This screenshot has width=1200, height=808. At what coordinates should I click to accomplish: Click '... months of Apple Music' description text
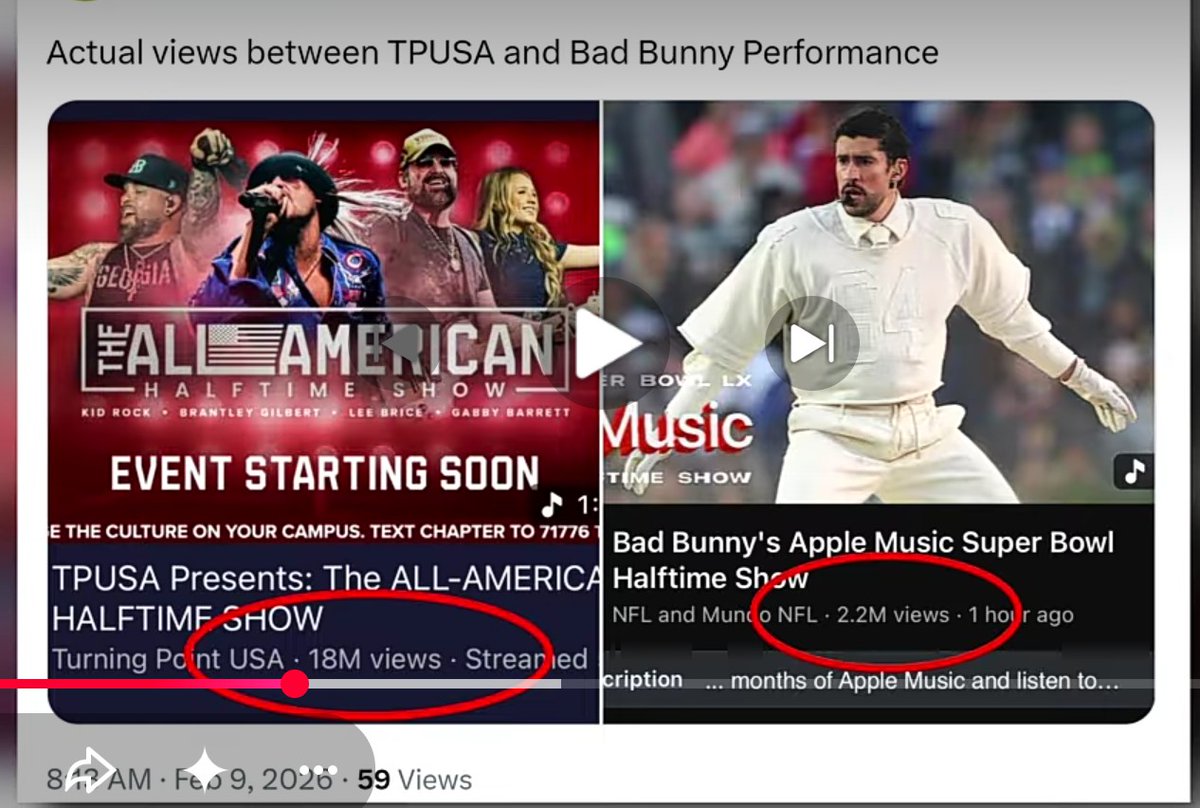tap(912, 682)
